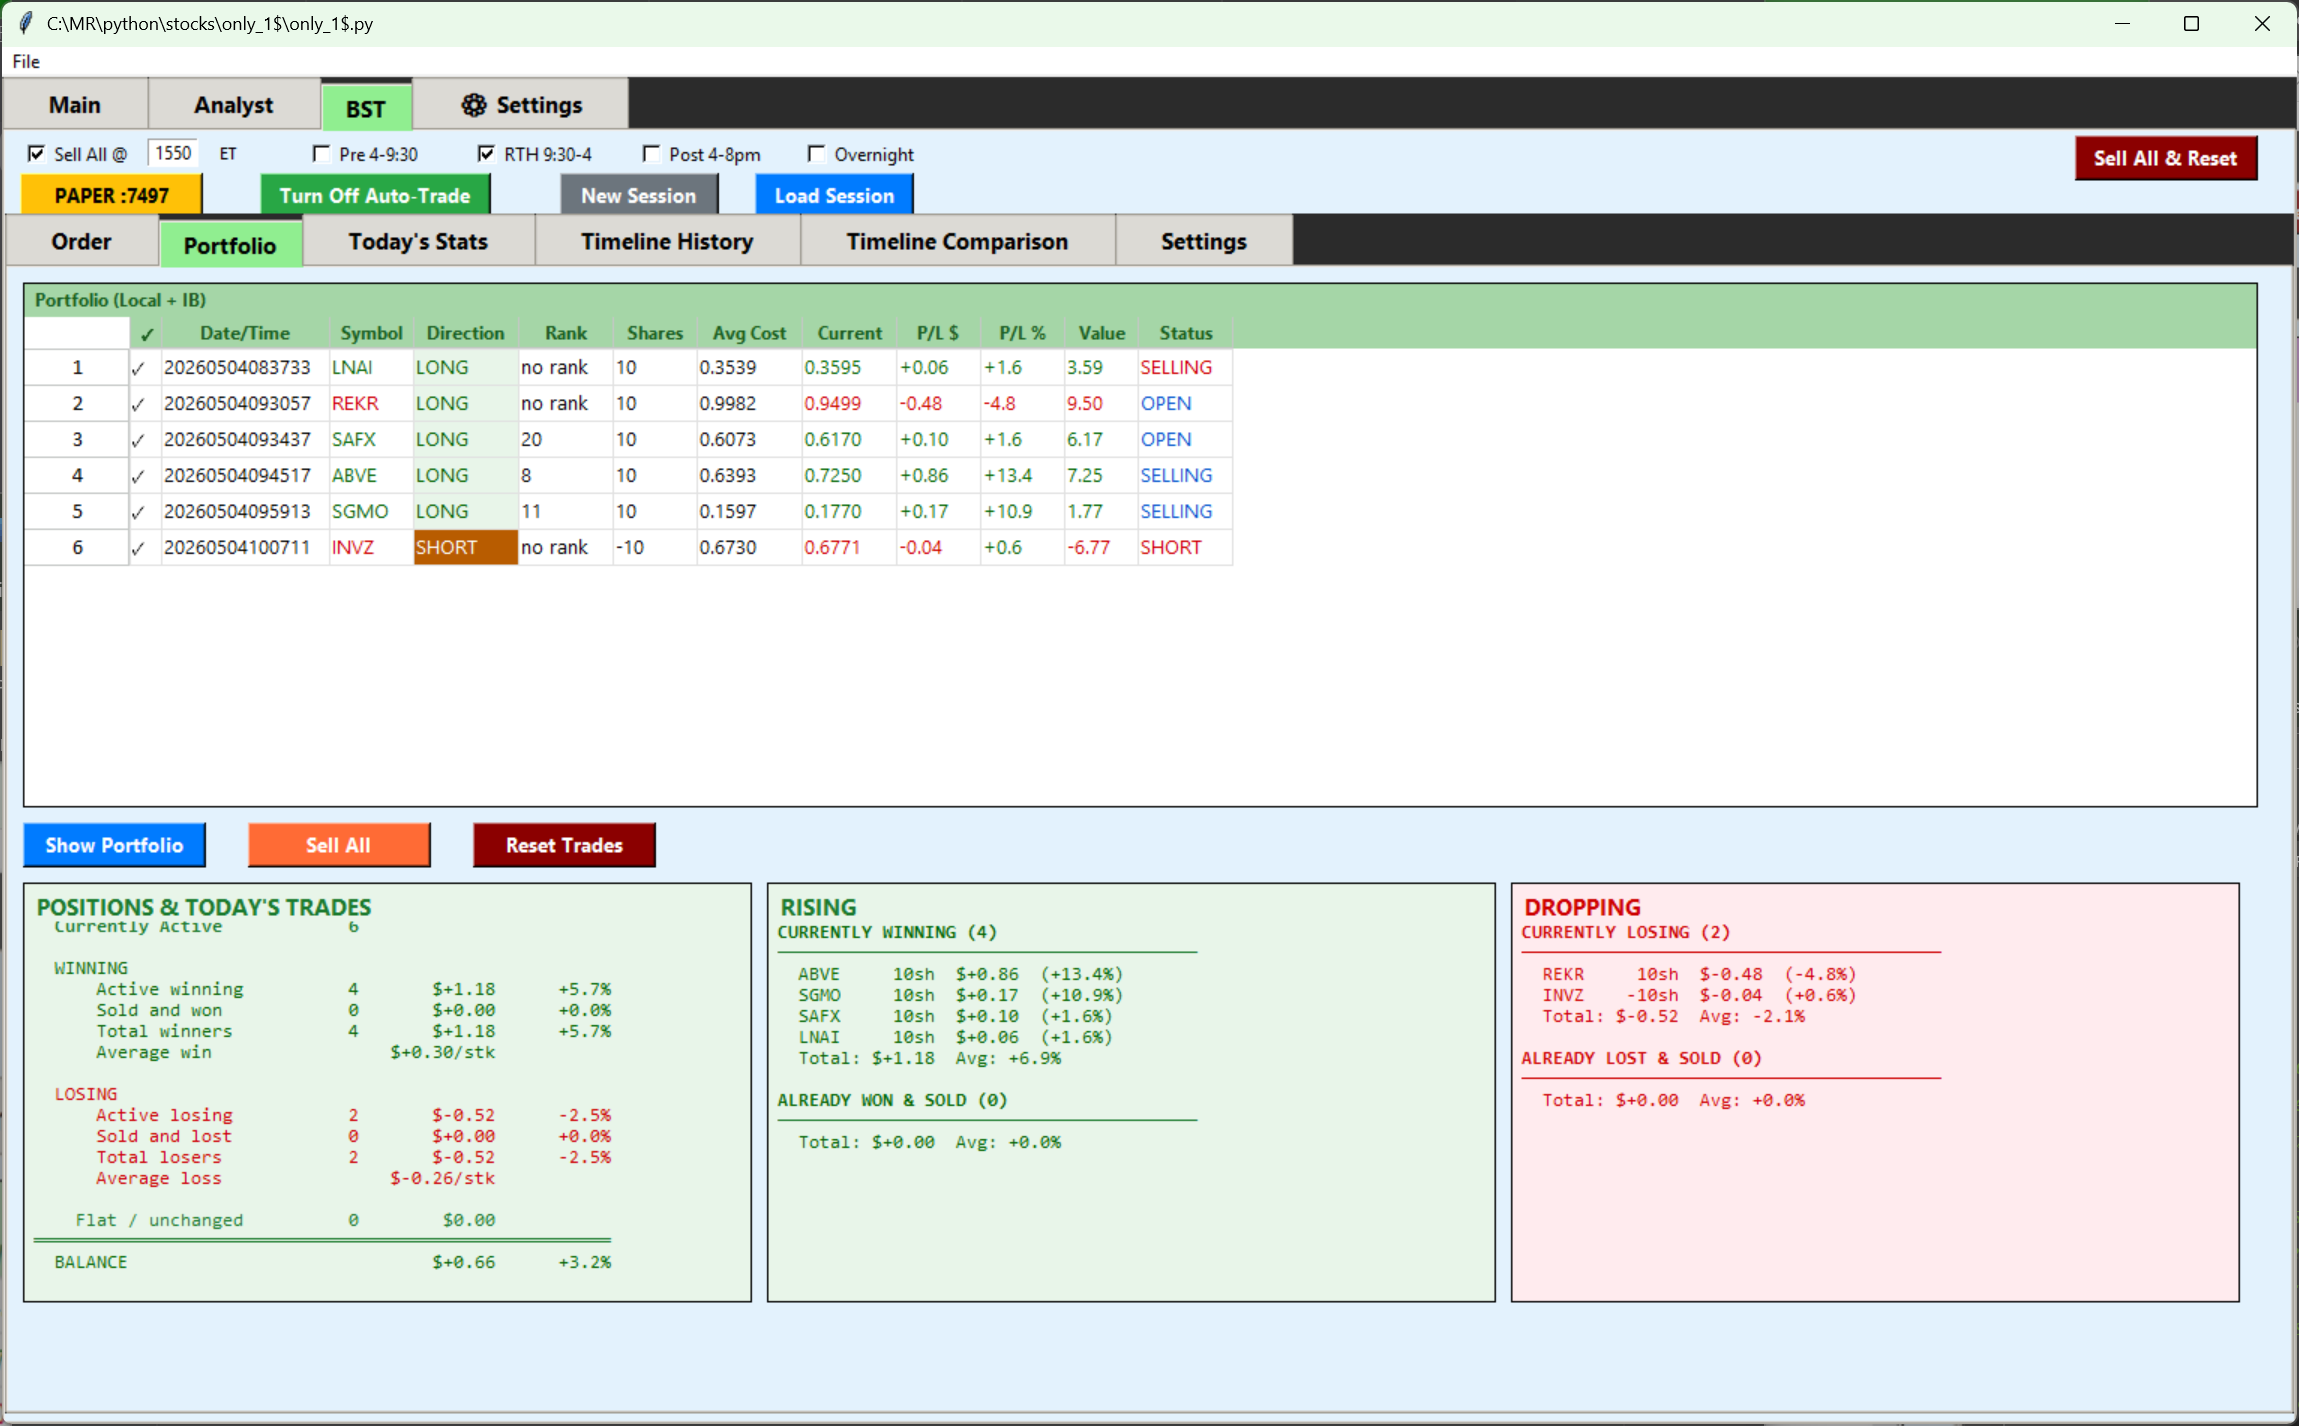Open the Timeline Comparison tab
The image size is (2299, 1426).
957,242
